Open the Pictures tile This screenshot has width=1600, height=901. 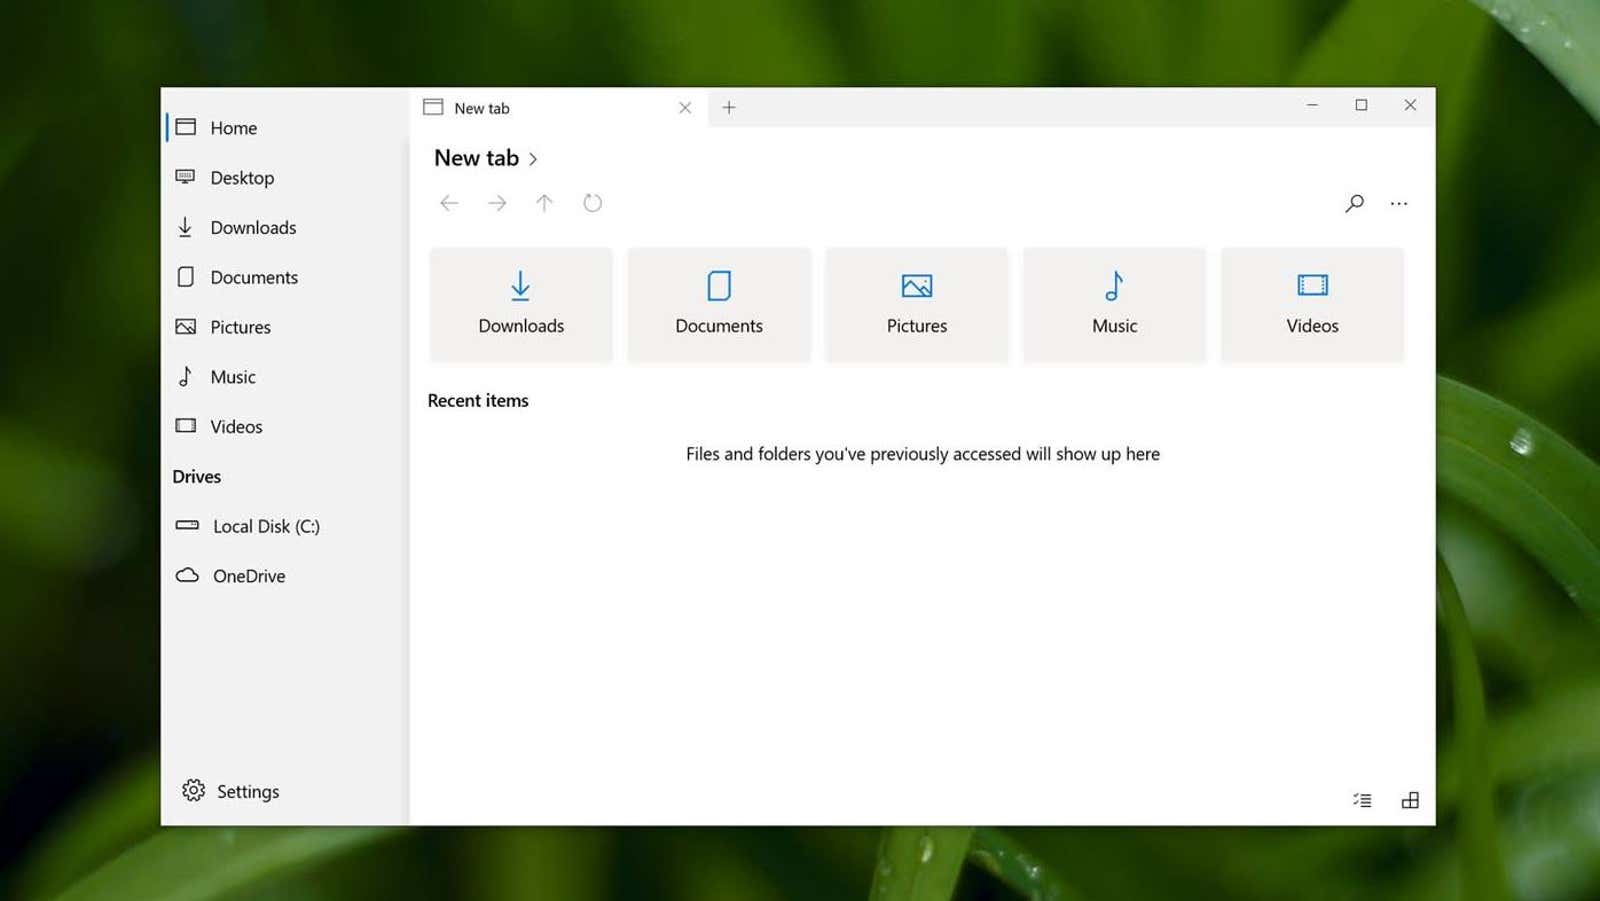pyautogui.click(x=917, y=305)
